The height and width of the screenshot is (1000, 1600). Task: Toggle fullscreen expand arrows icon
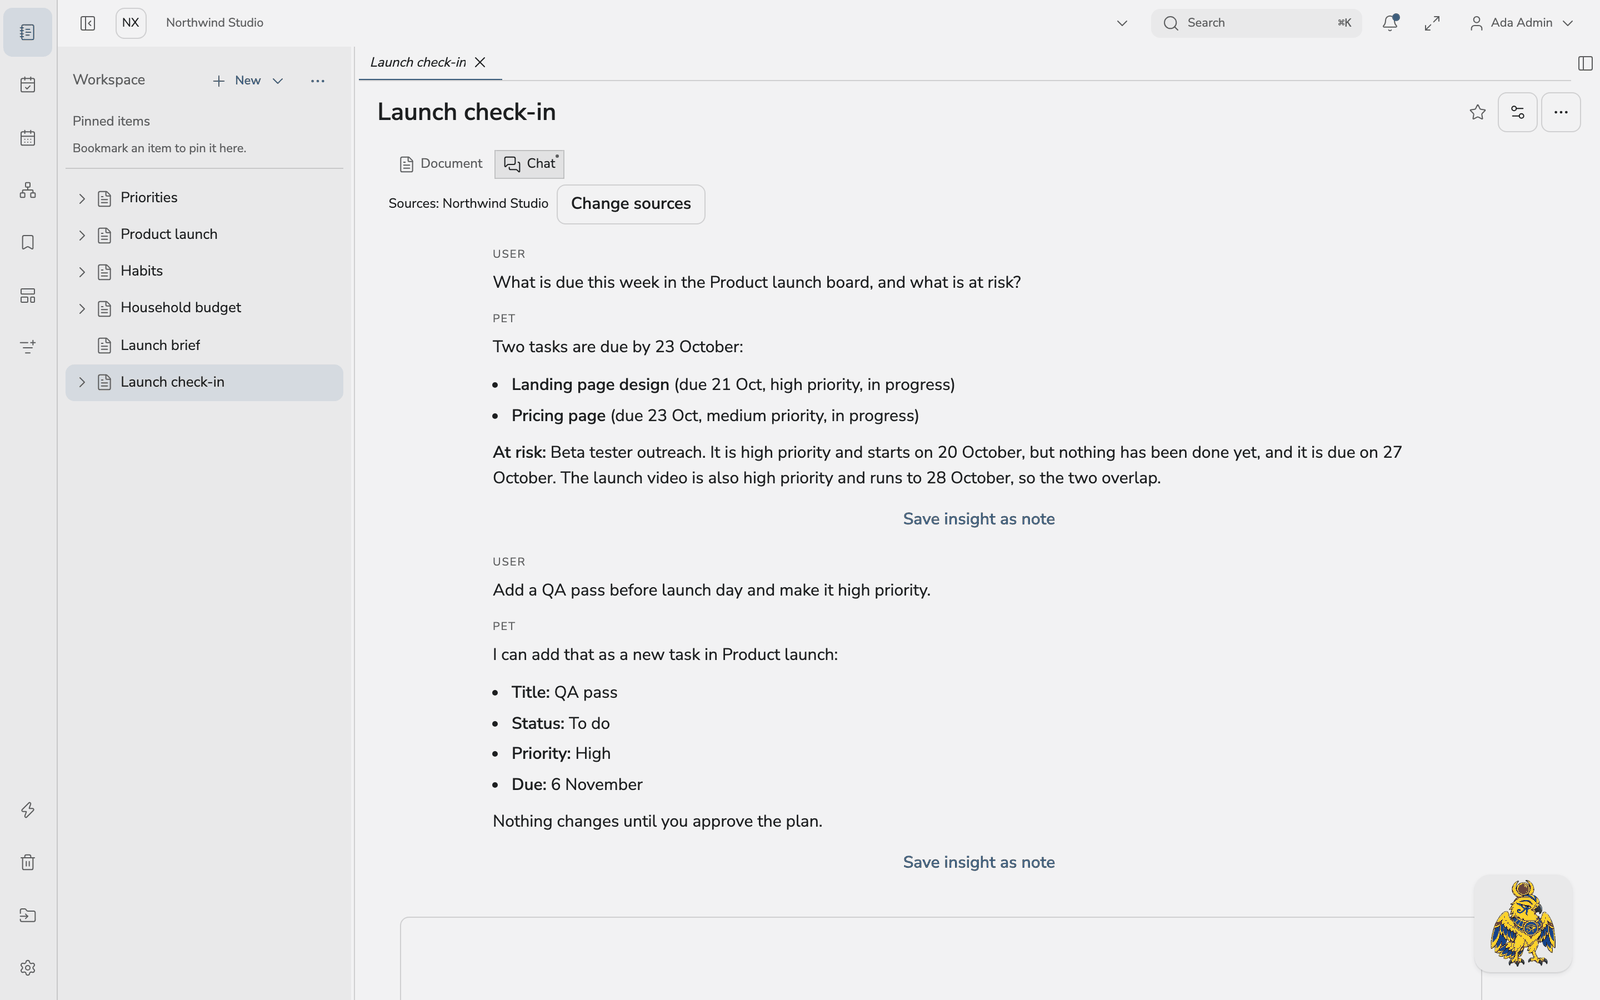pyautogui.click(x=1432, y=23)
